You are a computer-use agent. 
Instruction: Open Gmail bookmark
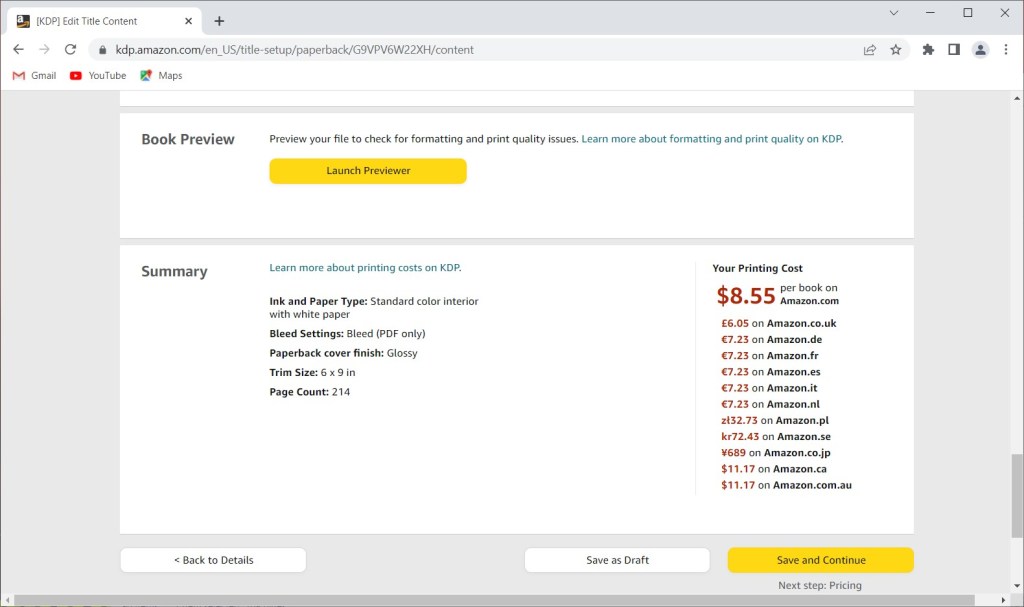(x=34, y=75)
